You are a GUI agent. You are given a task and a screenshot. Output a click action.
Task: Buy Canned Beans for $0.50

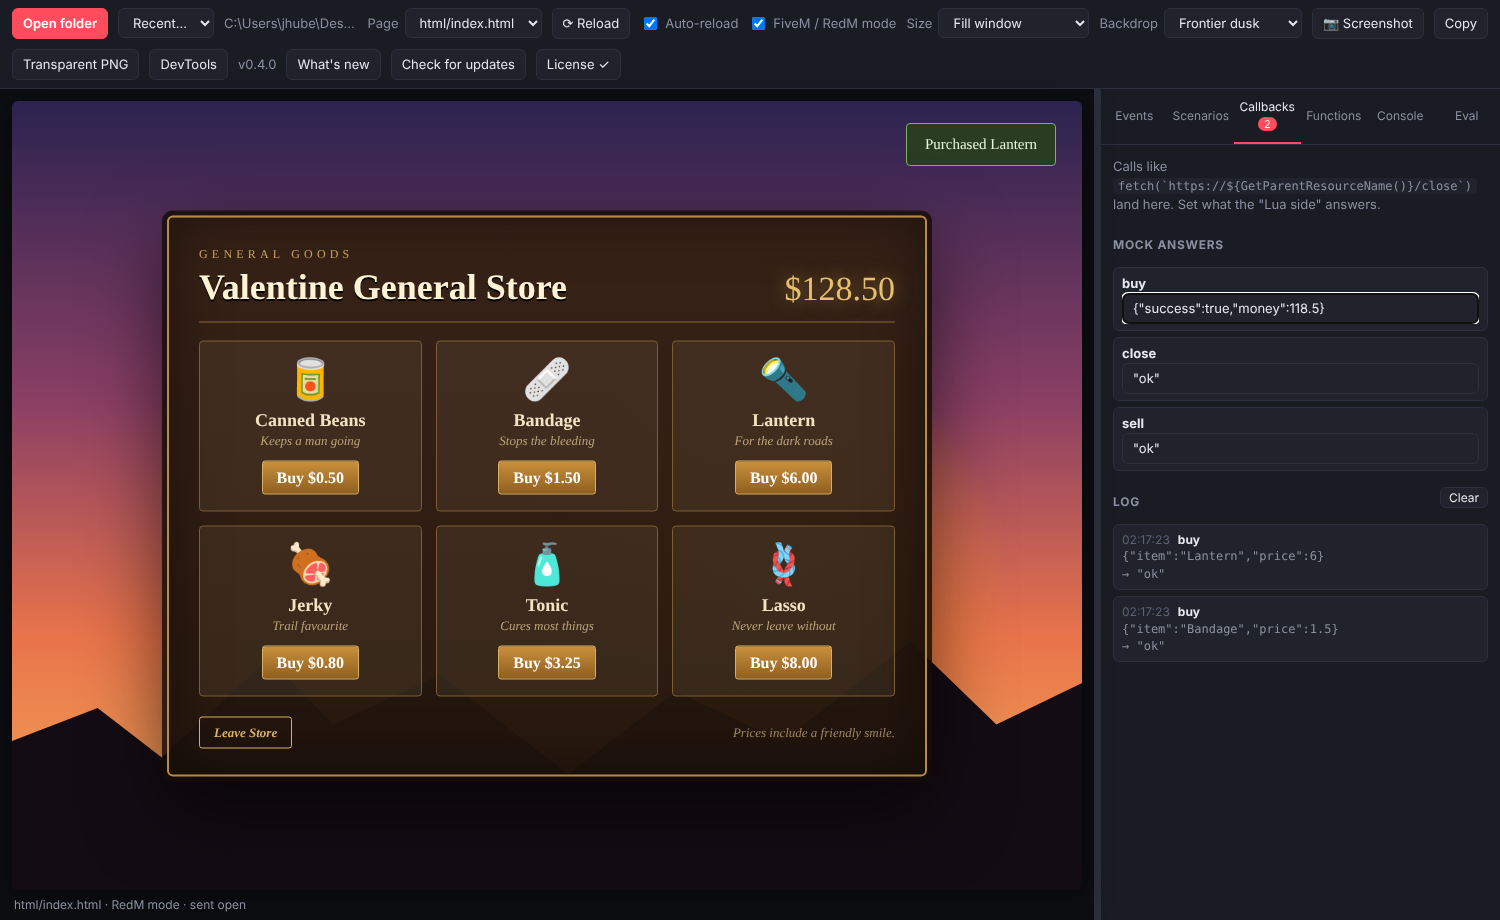[x=310, y=478]
